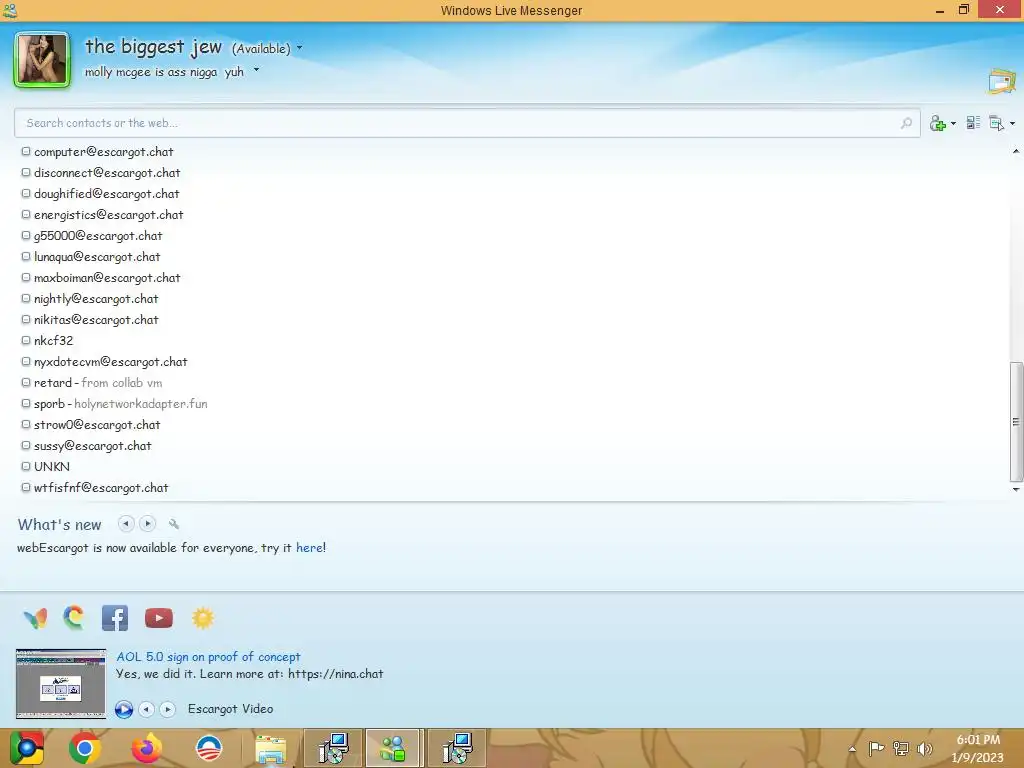The height and width of the screenshot is (768, 1024).
Task: Open the profile display picture
Action: 42,59
